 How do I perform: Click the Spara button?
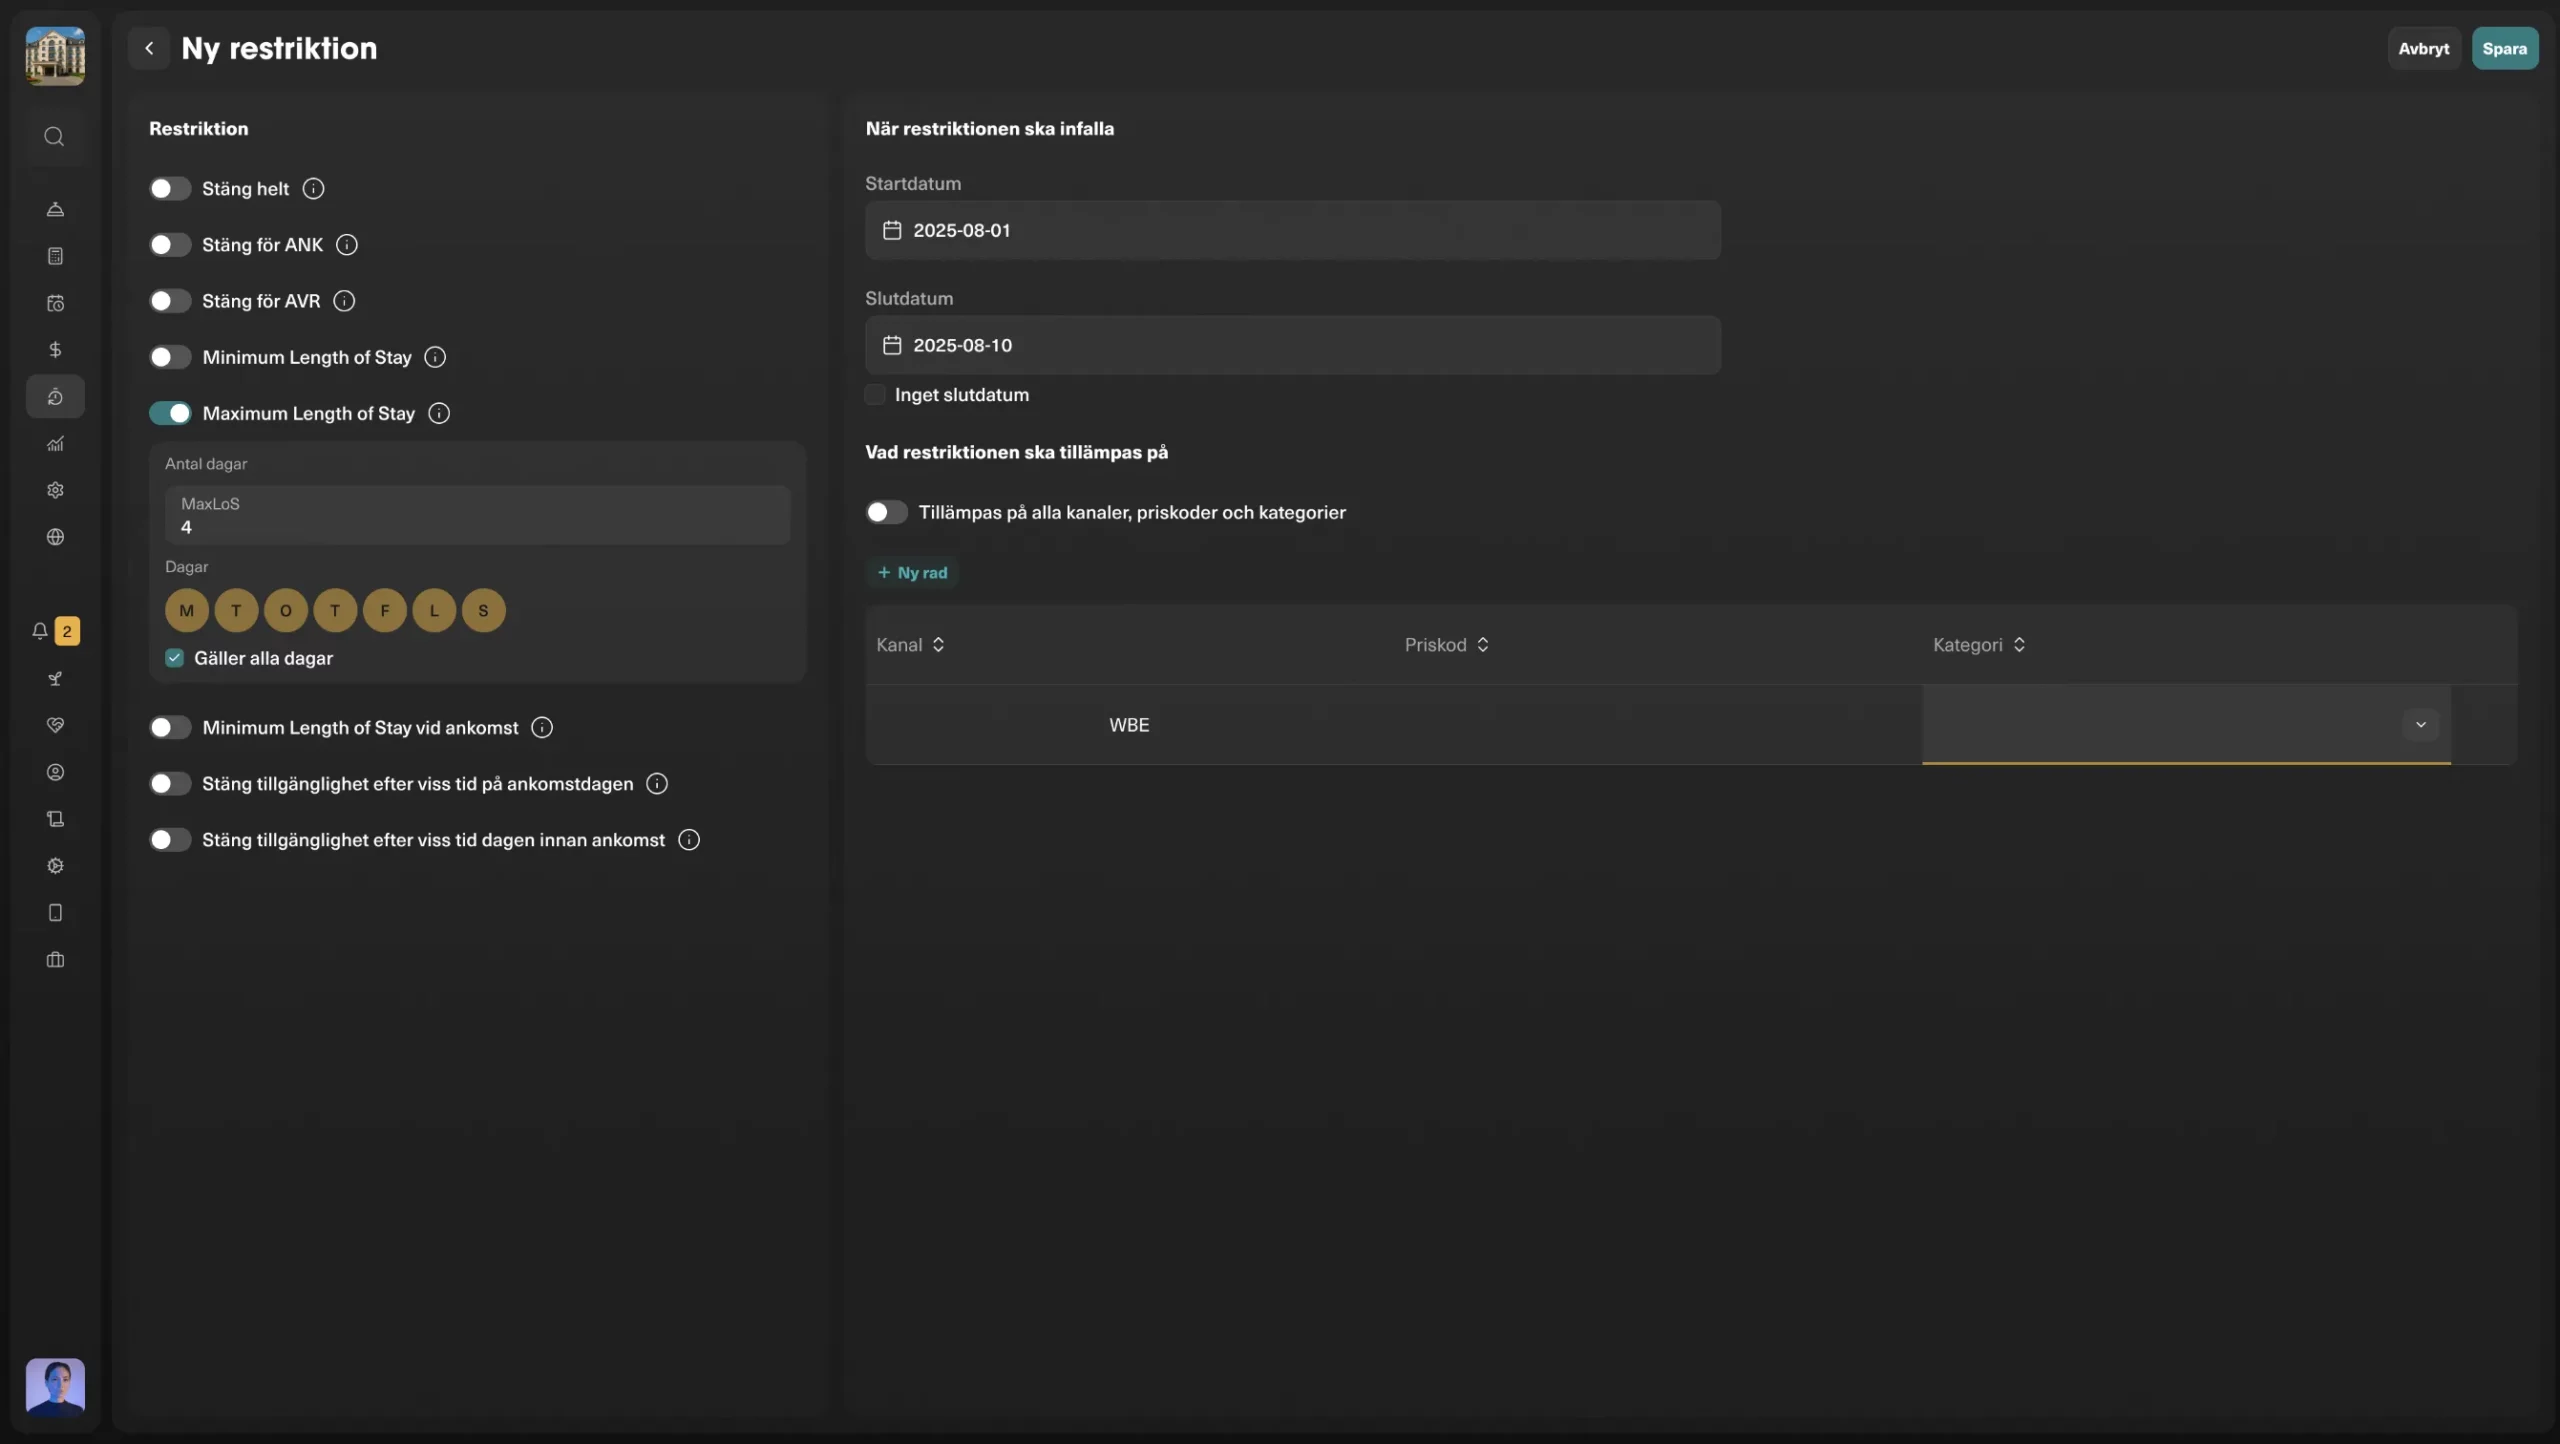pos(2505,47)
